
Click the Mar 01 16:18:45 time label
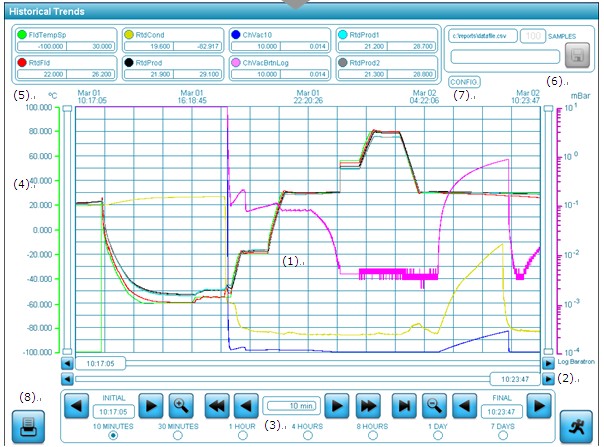point(192,97)
